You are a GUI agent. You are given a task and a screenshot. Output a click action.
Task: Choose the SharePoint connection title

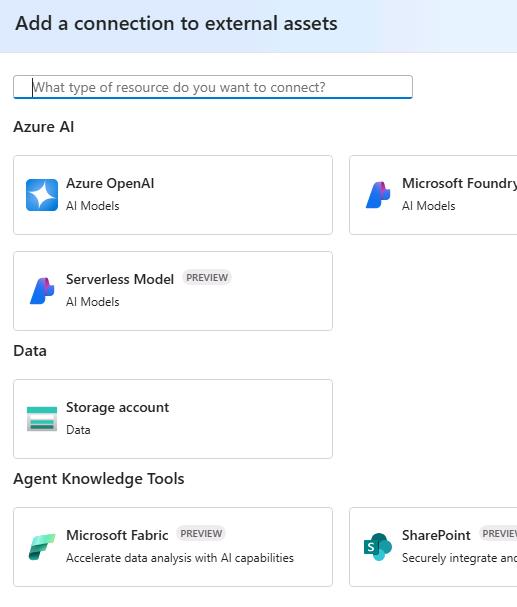[436, 535]
